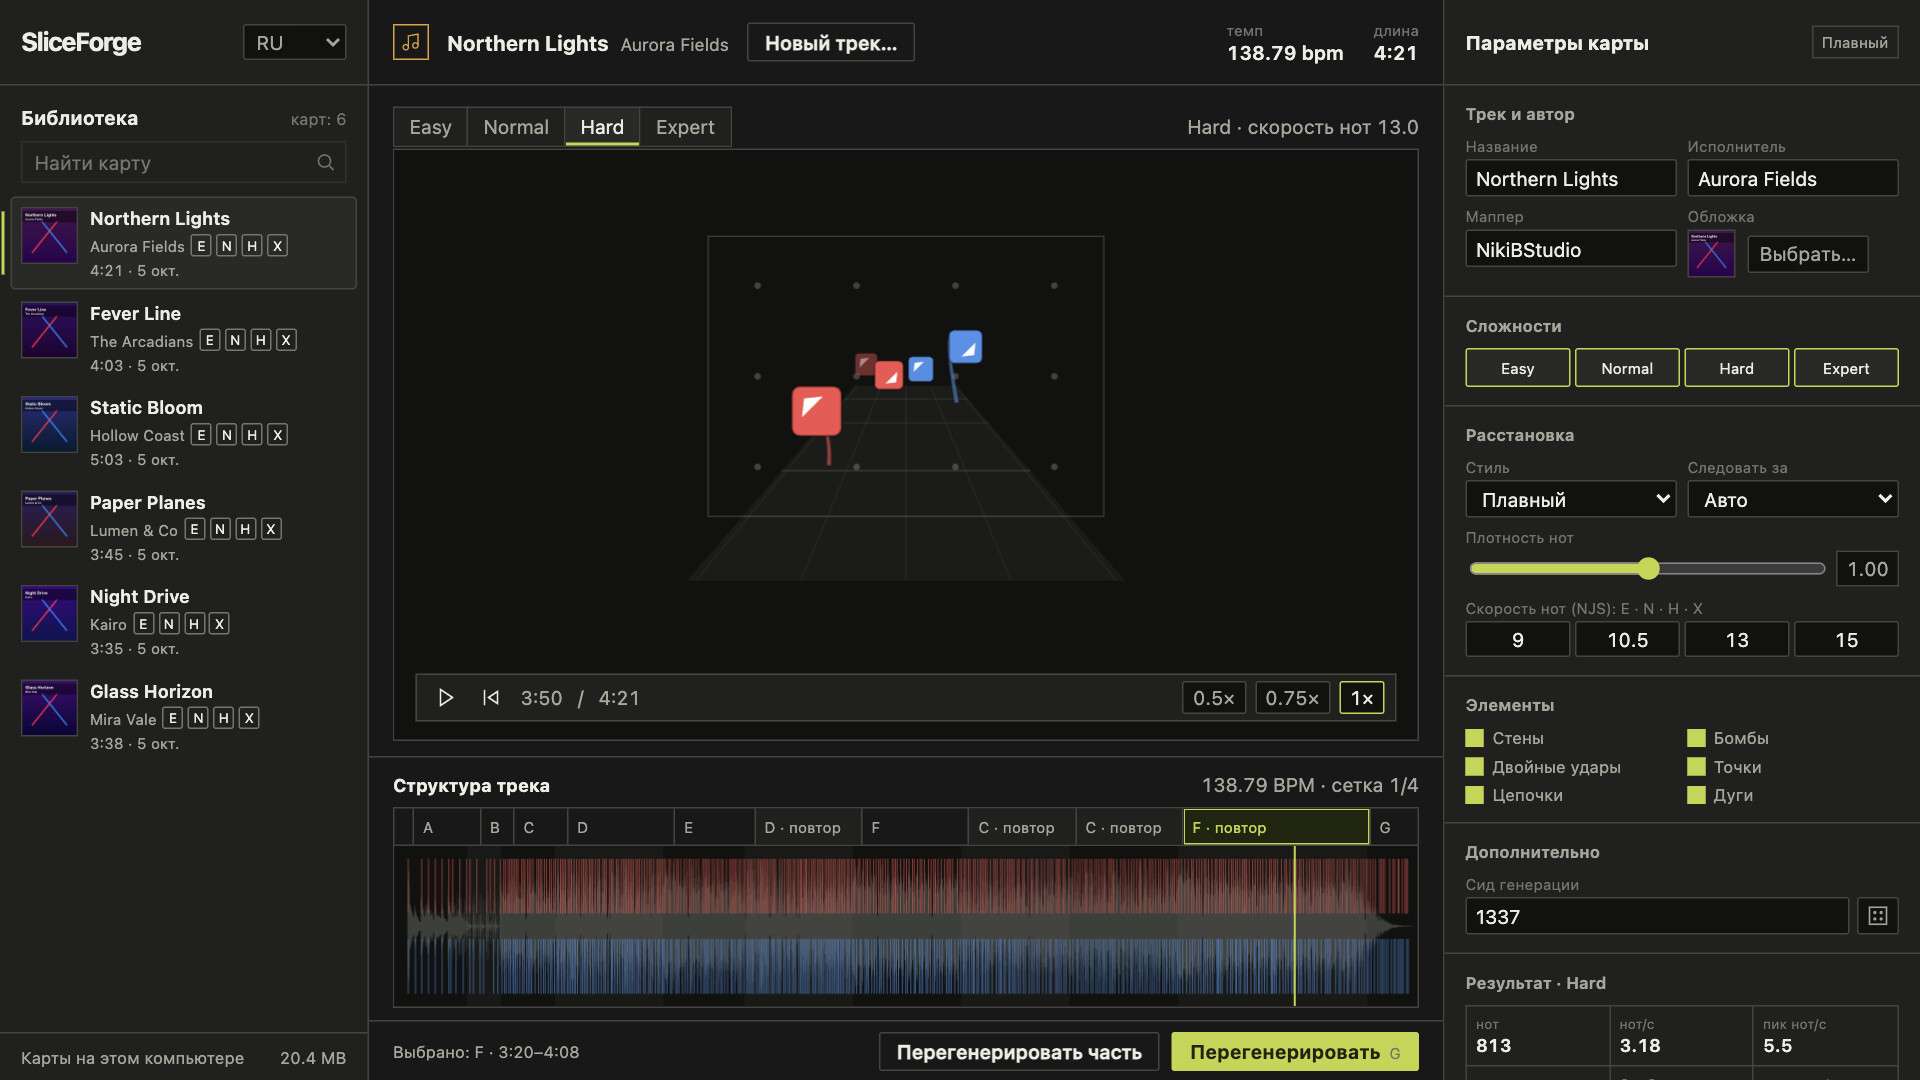Randomize seed with the dice icon

point(1877,916)
